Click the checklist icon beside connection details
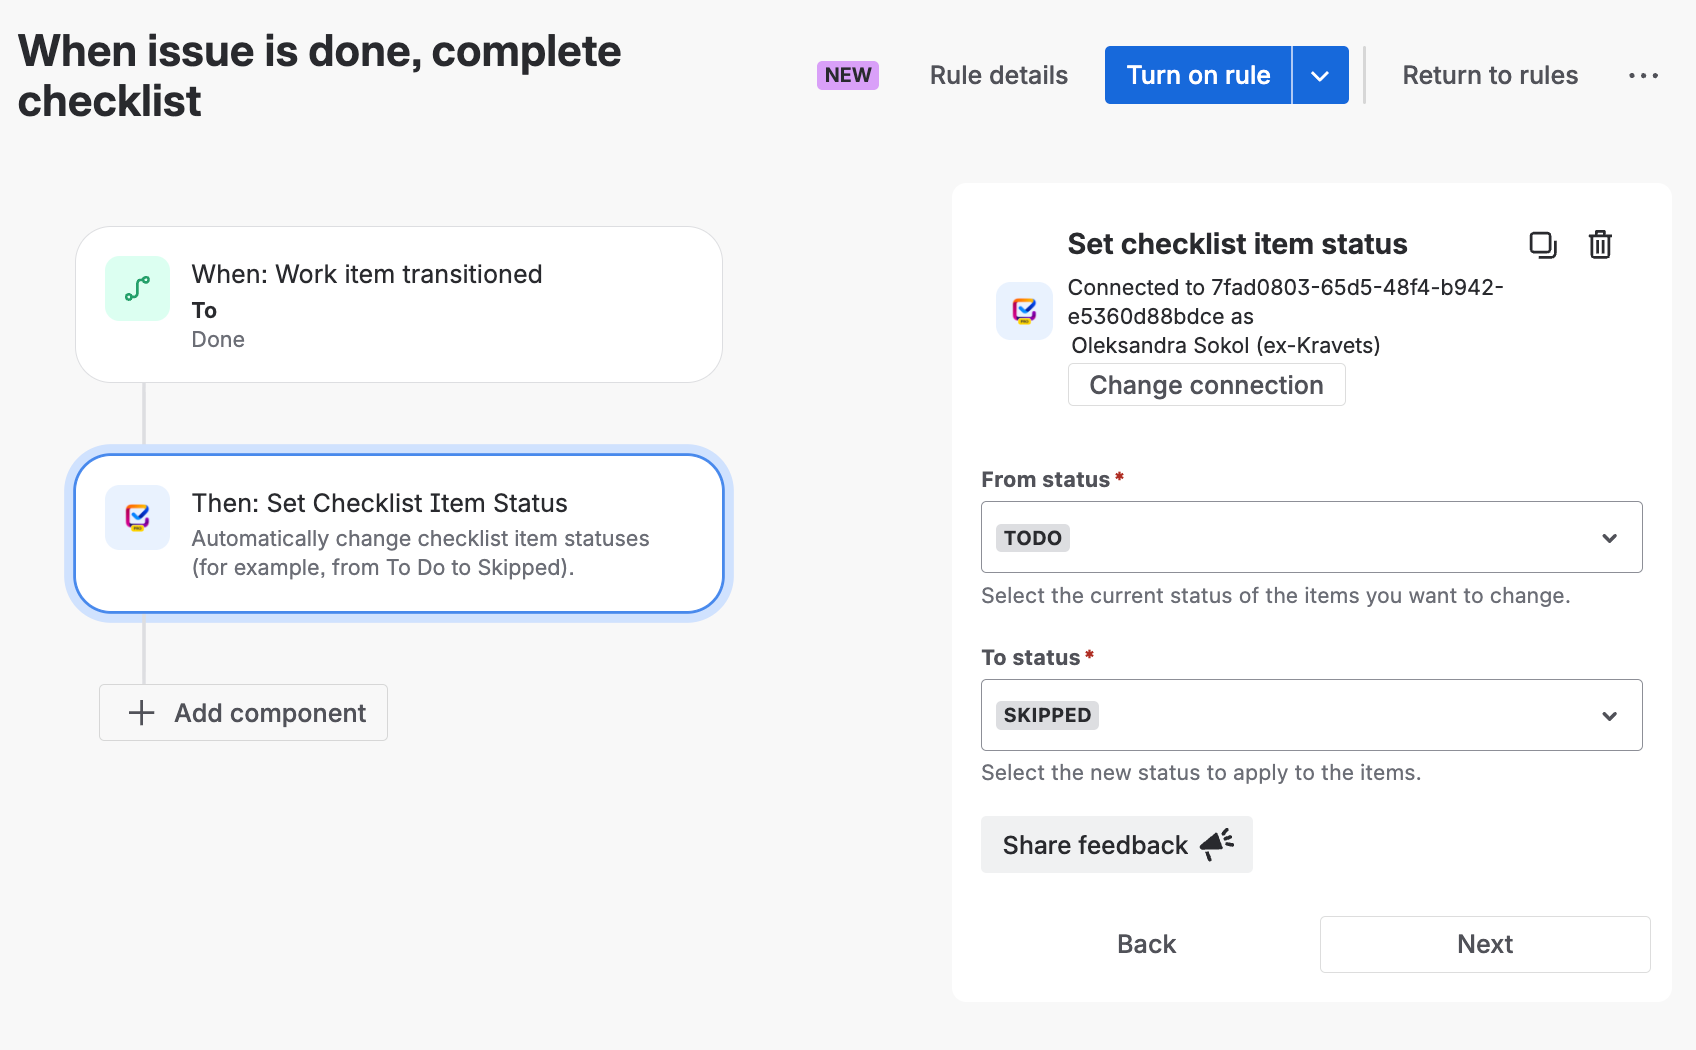 pos(1024,311)
